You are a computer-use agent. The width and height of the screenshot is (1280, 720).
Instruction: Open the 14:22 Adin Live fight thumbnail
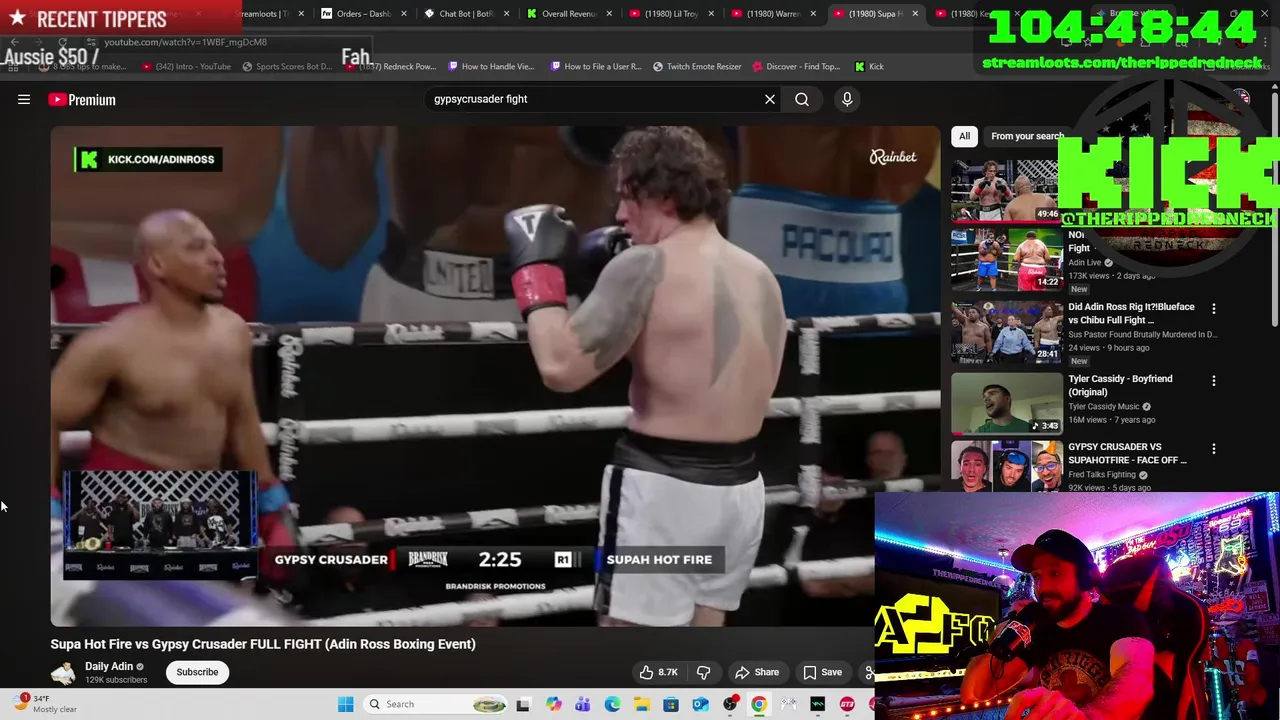pos(1006,259)
